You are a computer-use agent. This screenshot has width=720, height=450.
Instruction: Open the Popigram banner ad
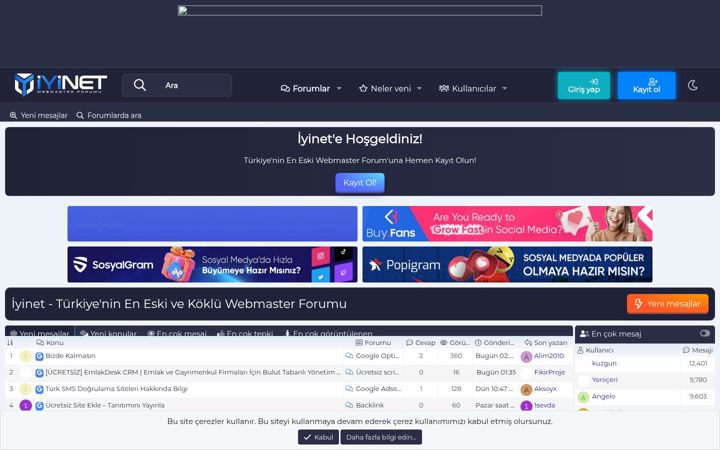[x=507, y=264]
